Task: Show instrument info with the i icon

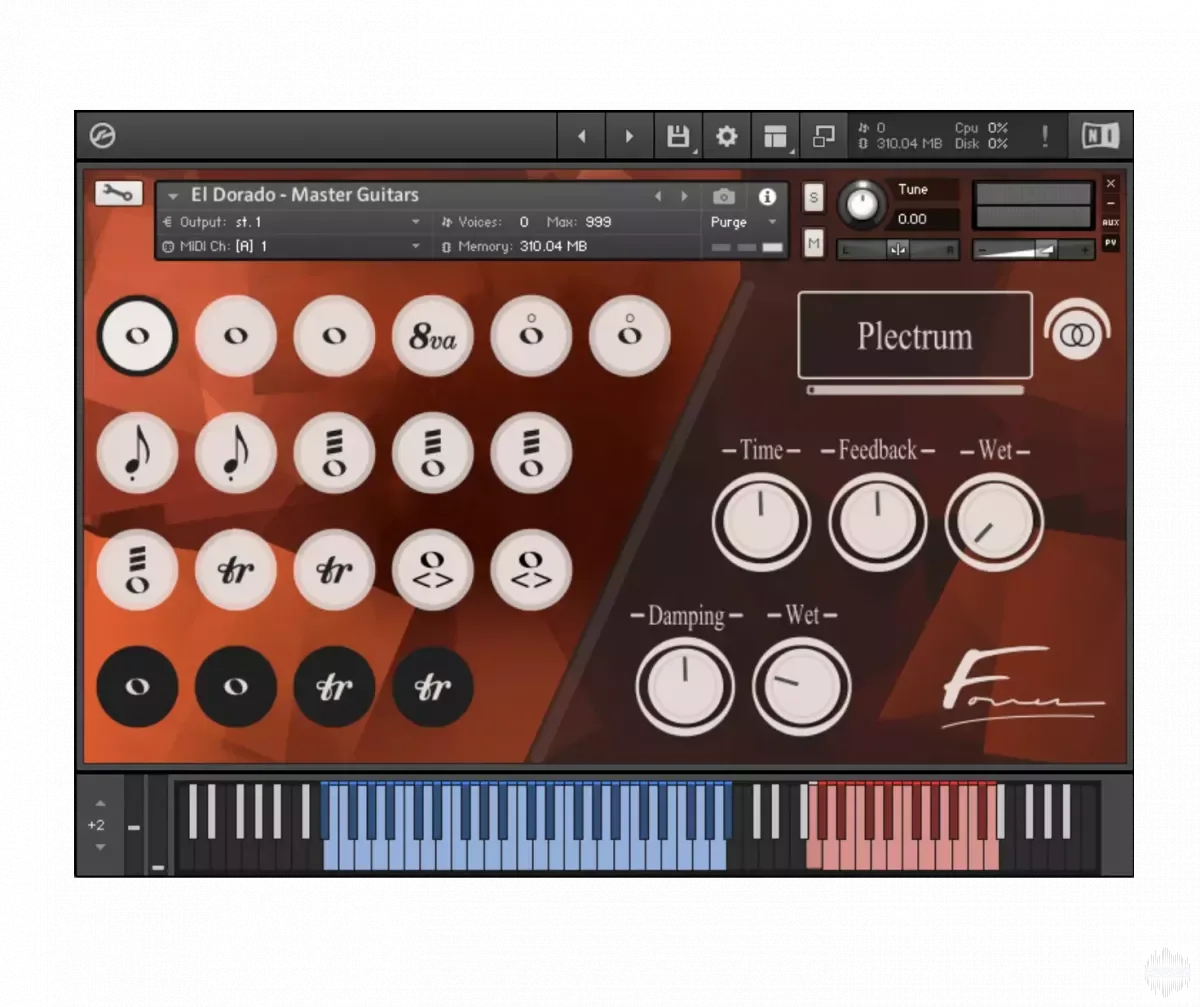Action: click(x=767, y=196)
